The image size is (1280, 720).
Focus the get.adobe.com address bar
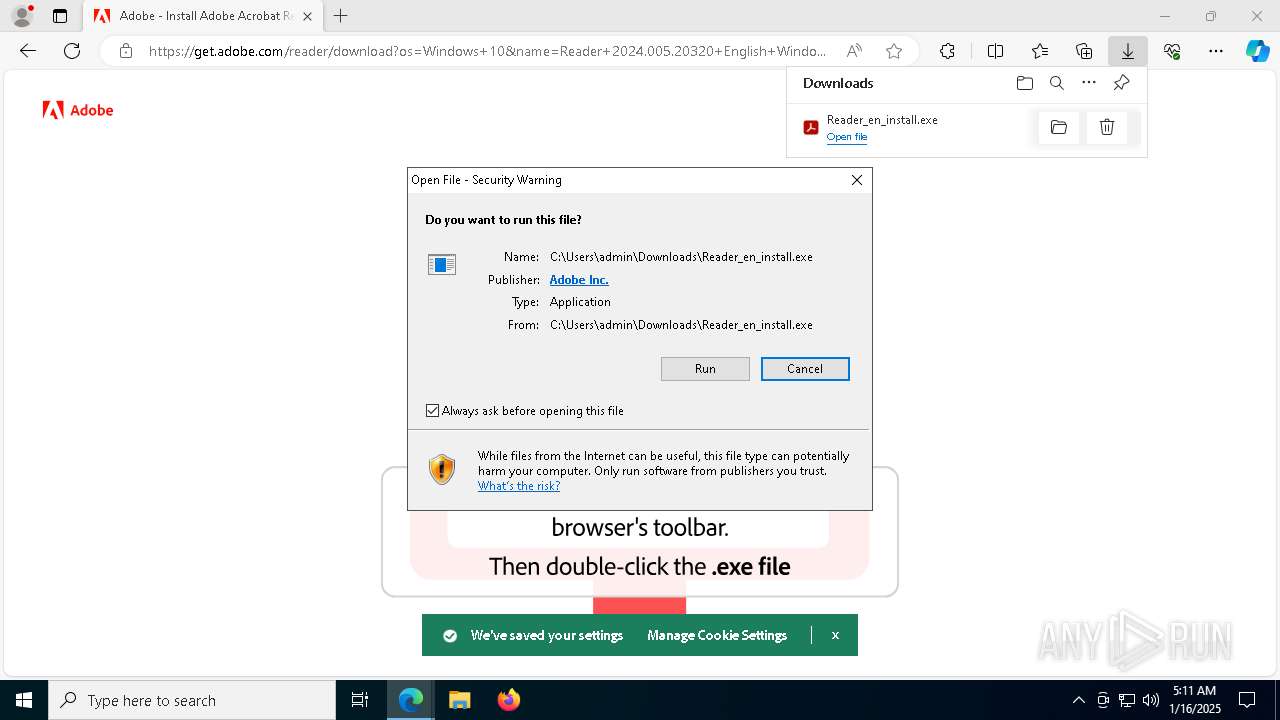pos(487,51)
